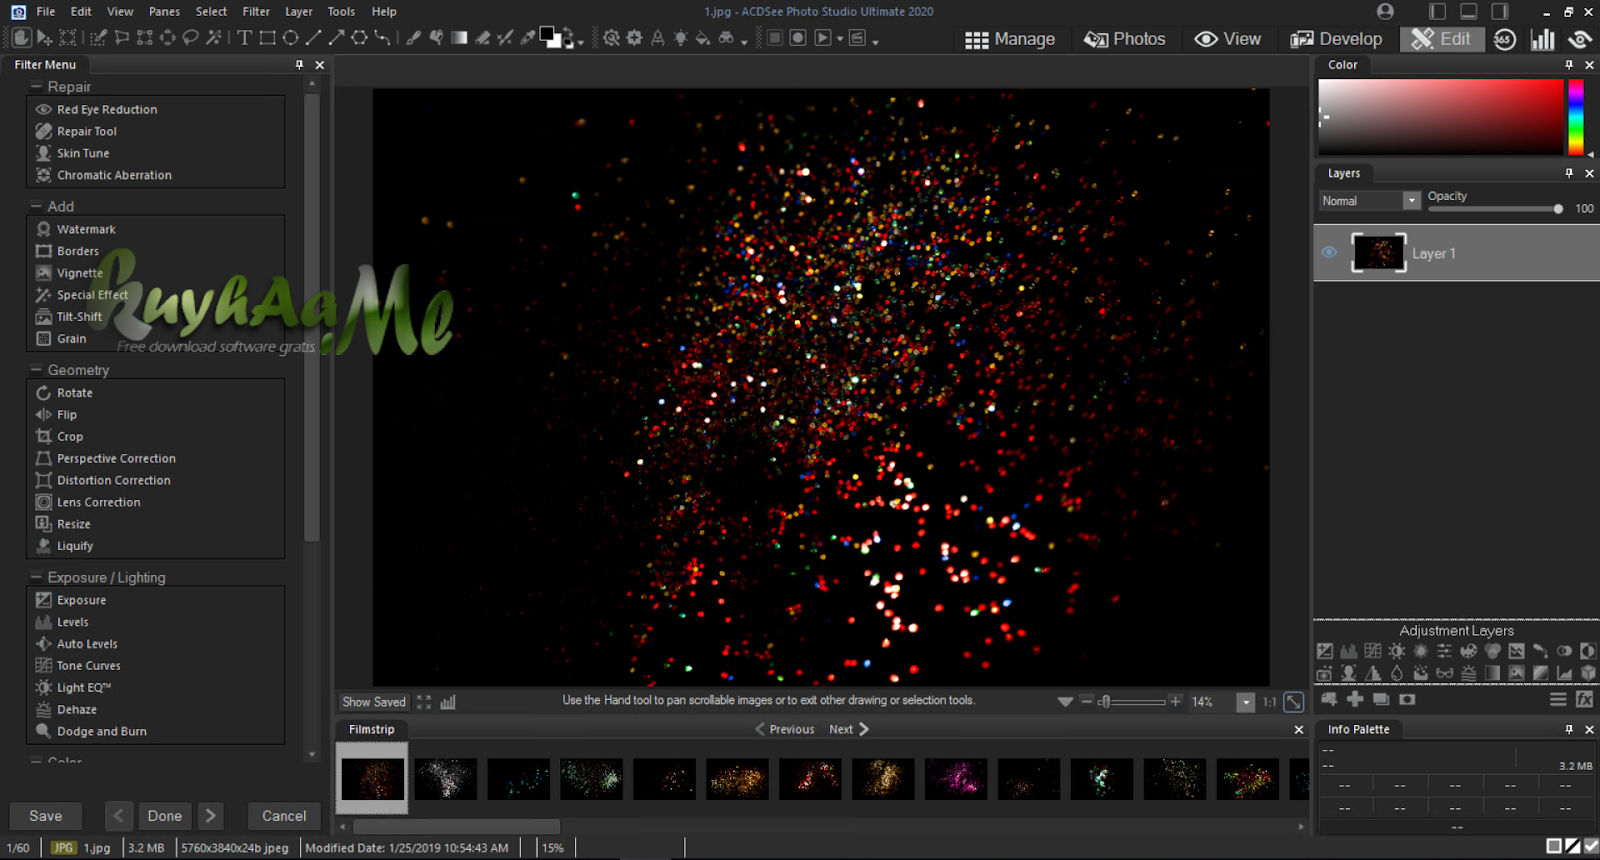1600x860 pixels.
Task: Collapse the Exposure / Lighting group
Action: [36, 577]
